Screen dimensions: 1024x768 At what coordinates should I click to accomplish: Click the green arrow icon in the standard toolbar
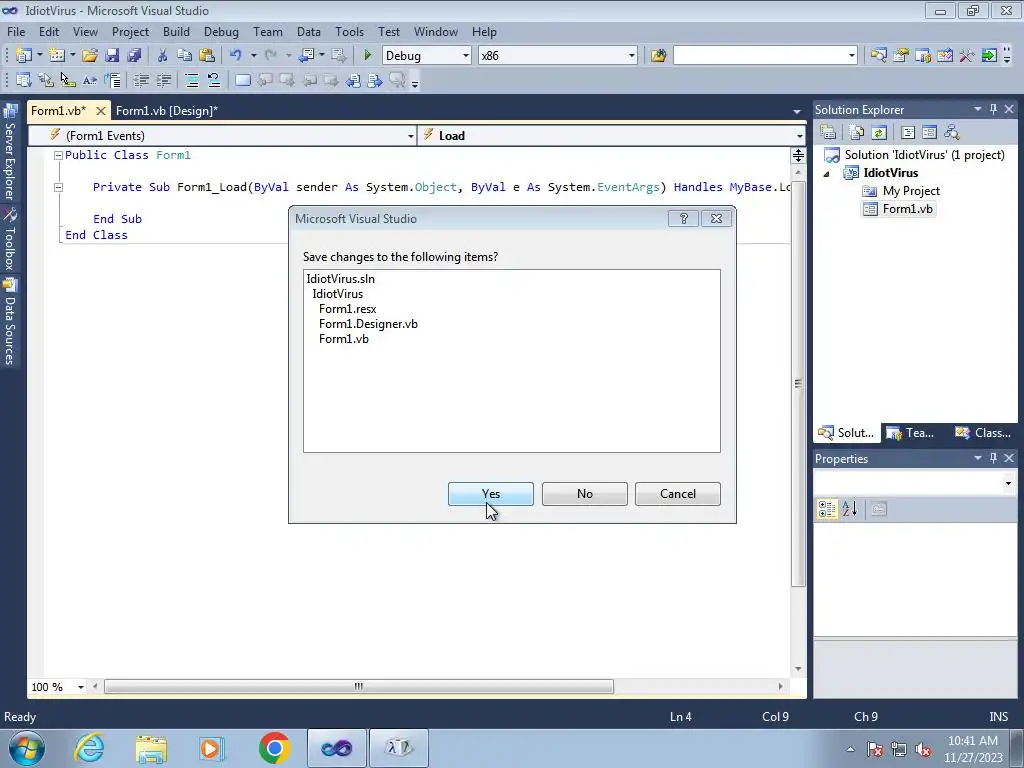tap(989, 56)
